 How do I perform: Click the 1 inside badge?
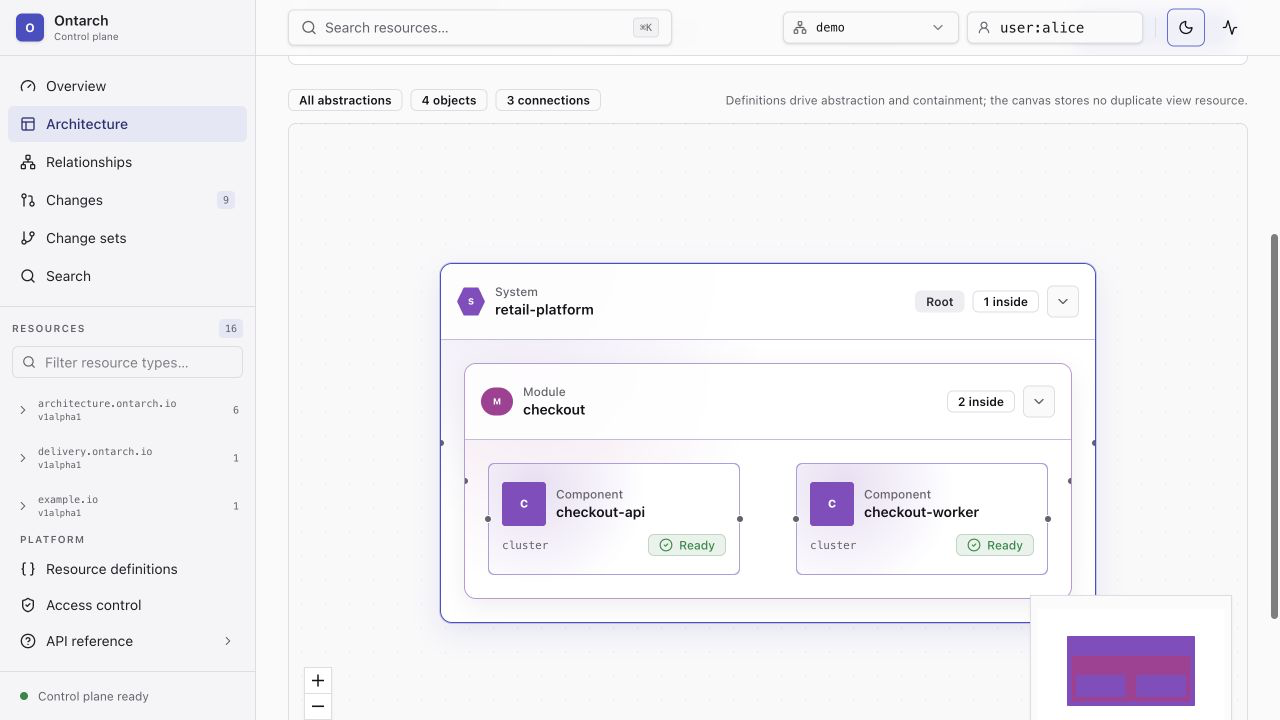click(x=1006, y=301)
